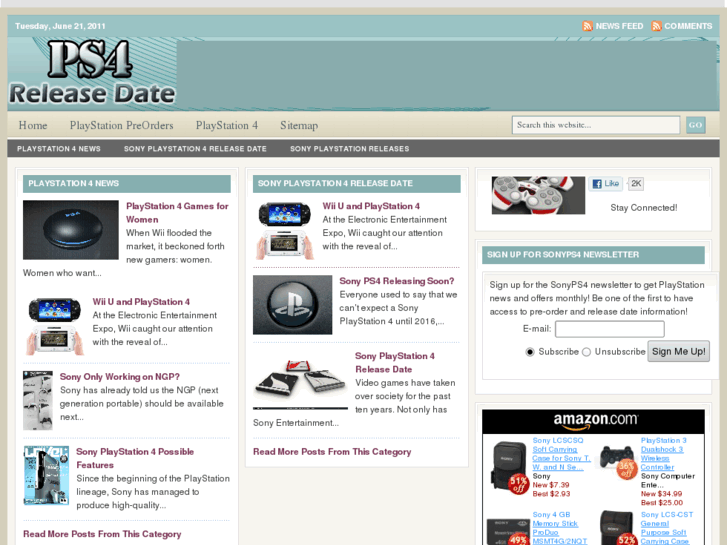Open the Sony 4 GB Memory Stick ProDuo link
This screenshot has height=545, width=727.
tap(560, 528)
